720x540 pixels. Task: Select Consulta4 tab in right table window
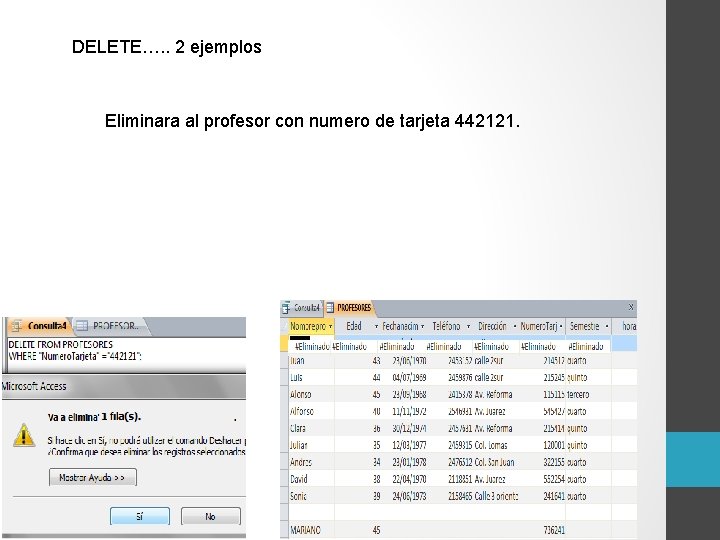click(x=301, y=308)
